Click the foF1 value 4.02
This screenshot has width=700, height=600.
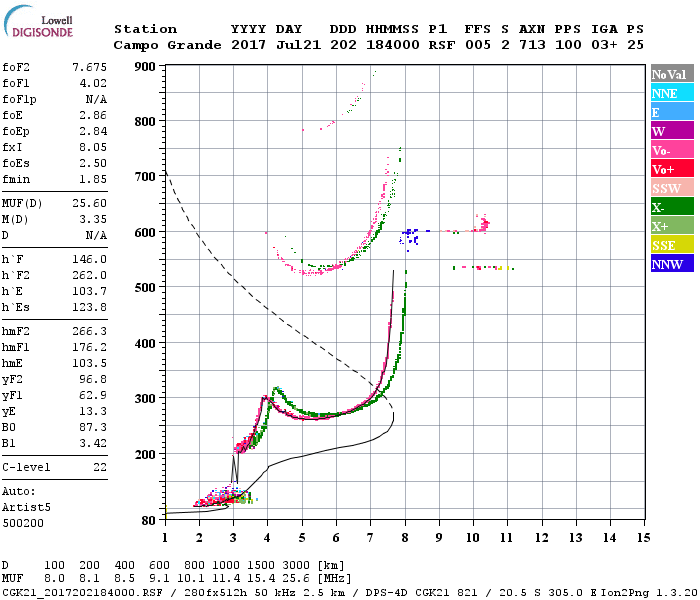[93, 83]
